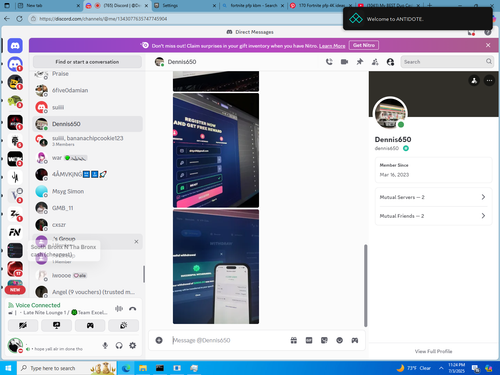Open Discord home direct messages icon
This screenshot has height=375, width=500.
[x=15, y=46]
